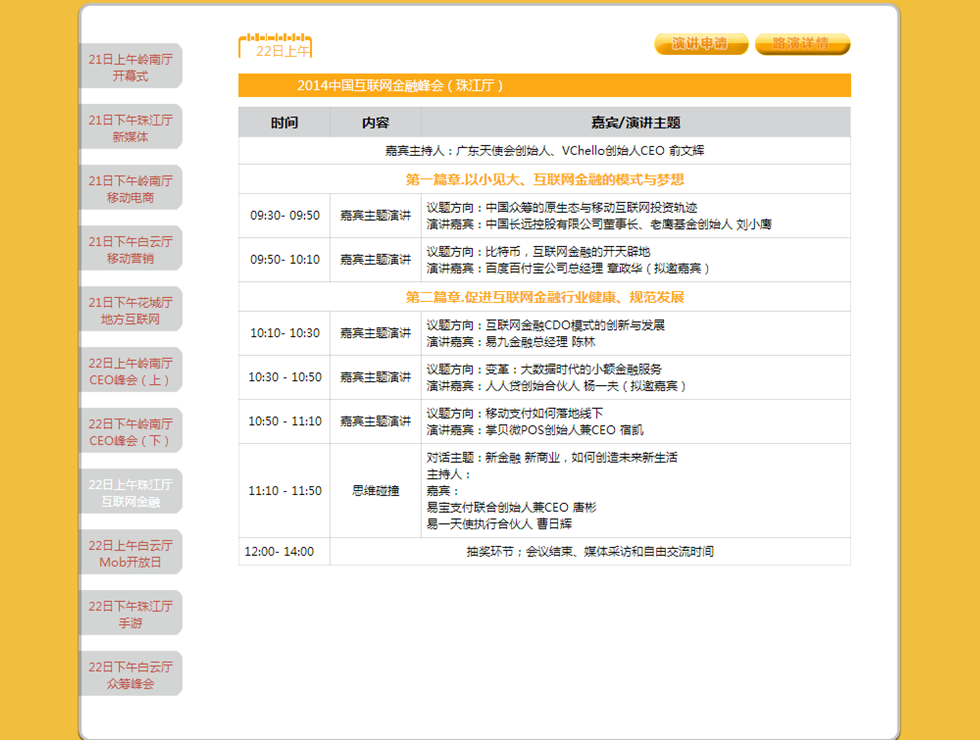Open the 21日上午岭南厅 开幕式 tab
The width and height of the screenshot is (980, 740).
131,67
